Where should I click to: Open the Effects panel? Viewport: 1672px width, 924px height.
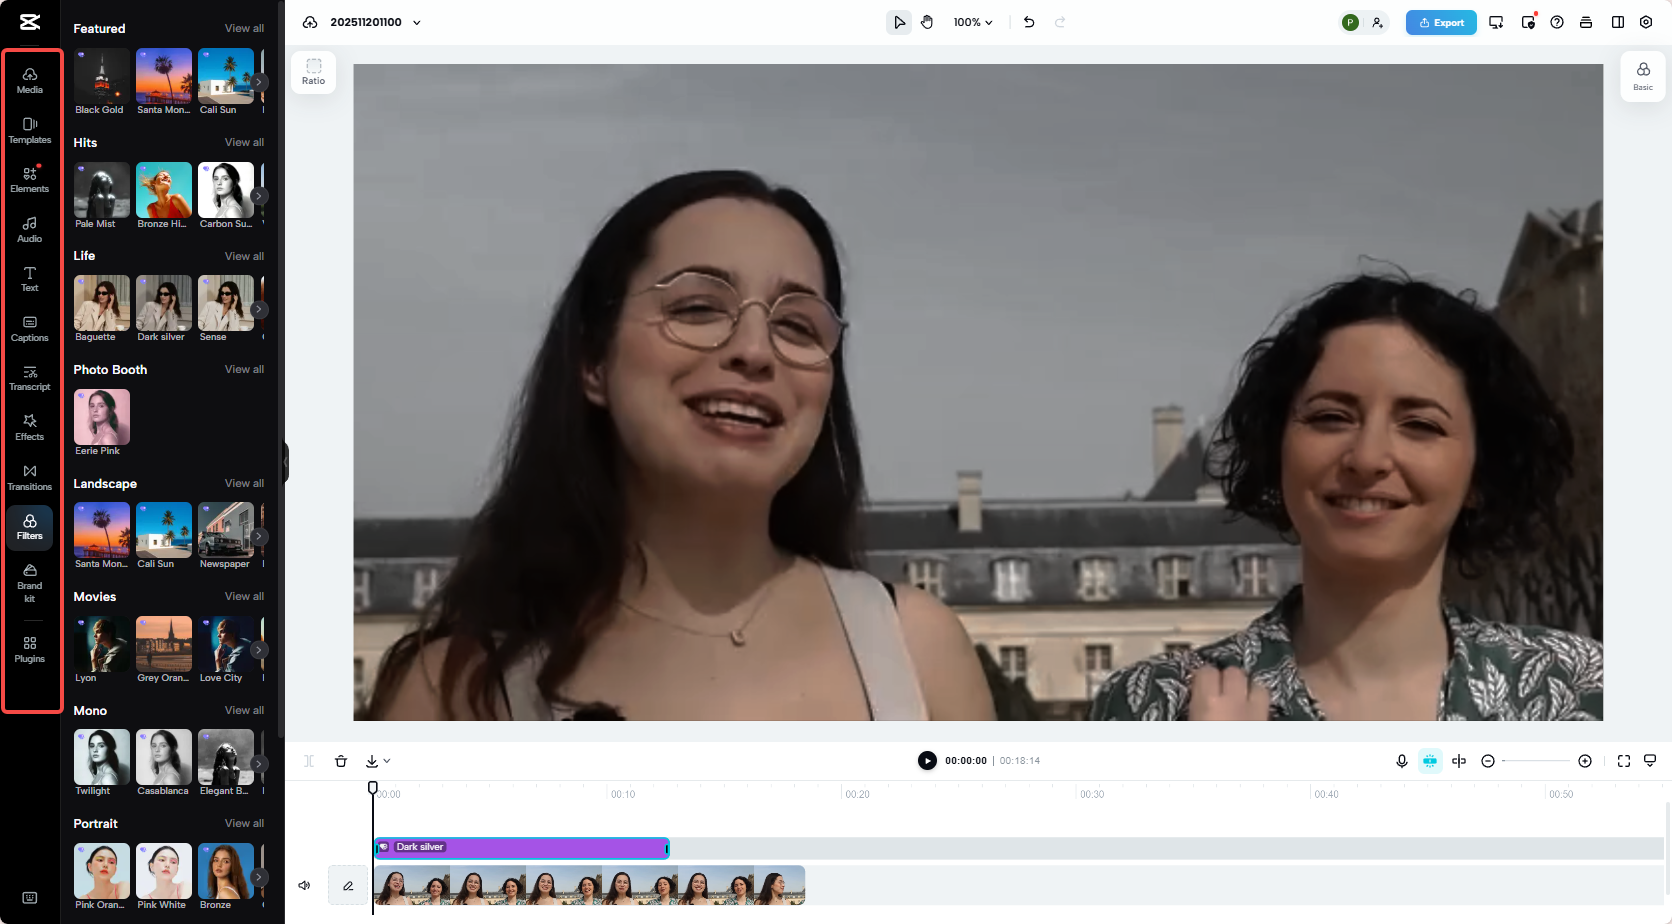(x=29, y=428)
